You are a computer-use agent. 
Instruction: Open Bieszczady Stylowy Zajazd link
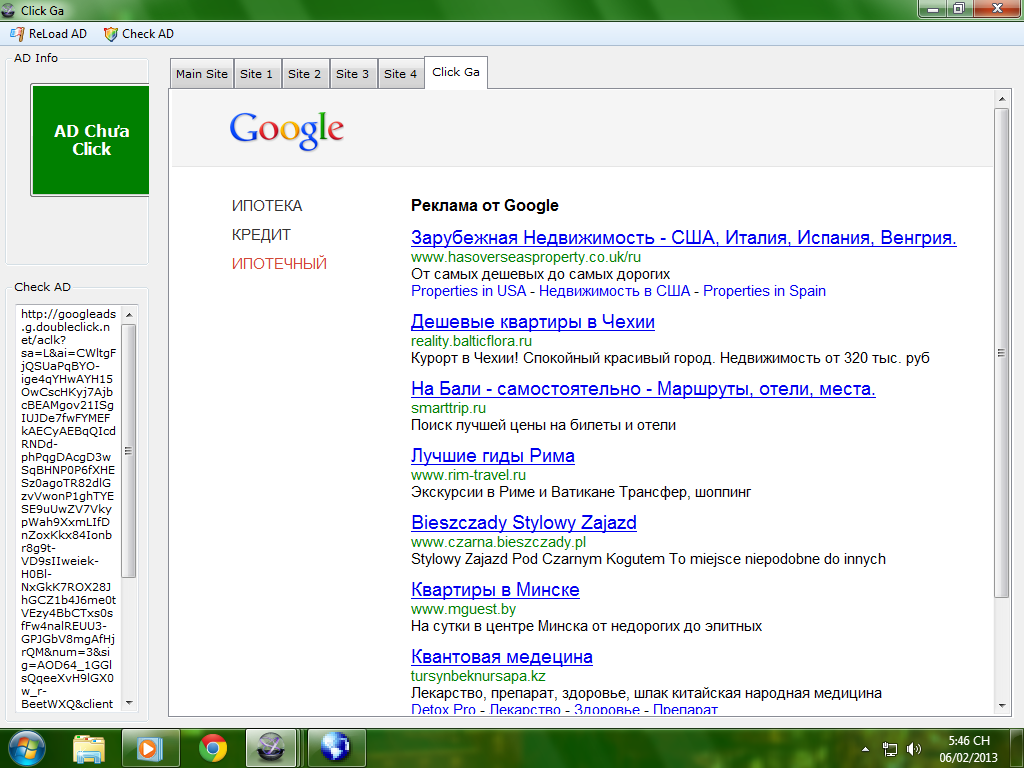[524, 522]
